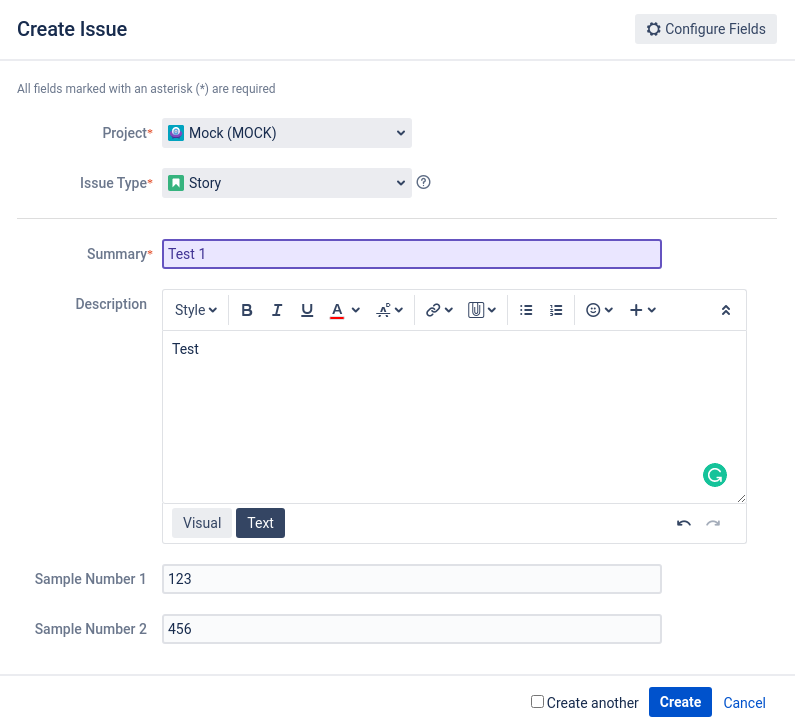This screenshot has width=795, height=724.
Task: Switch to Text editor tab
Action: coord(261,523)
